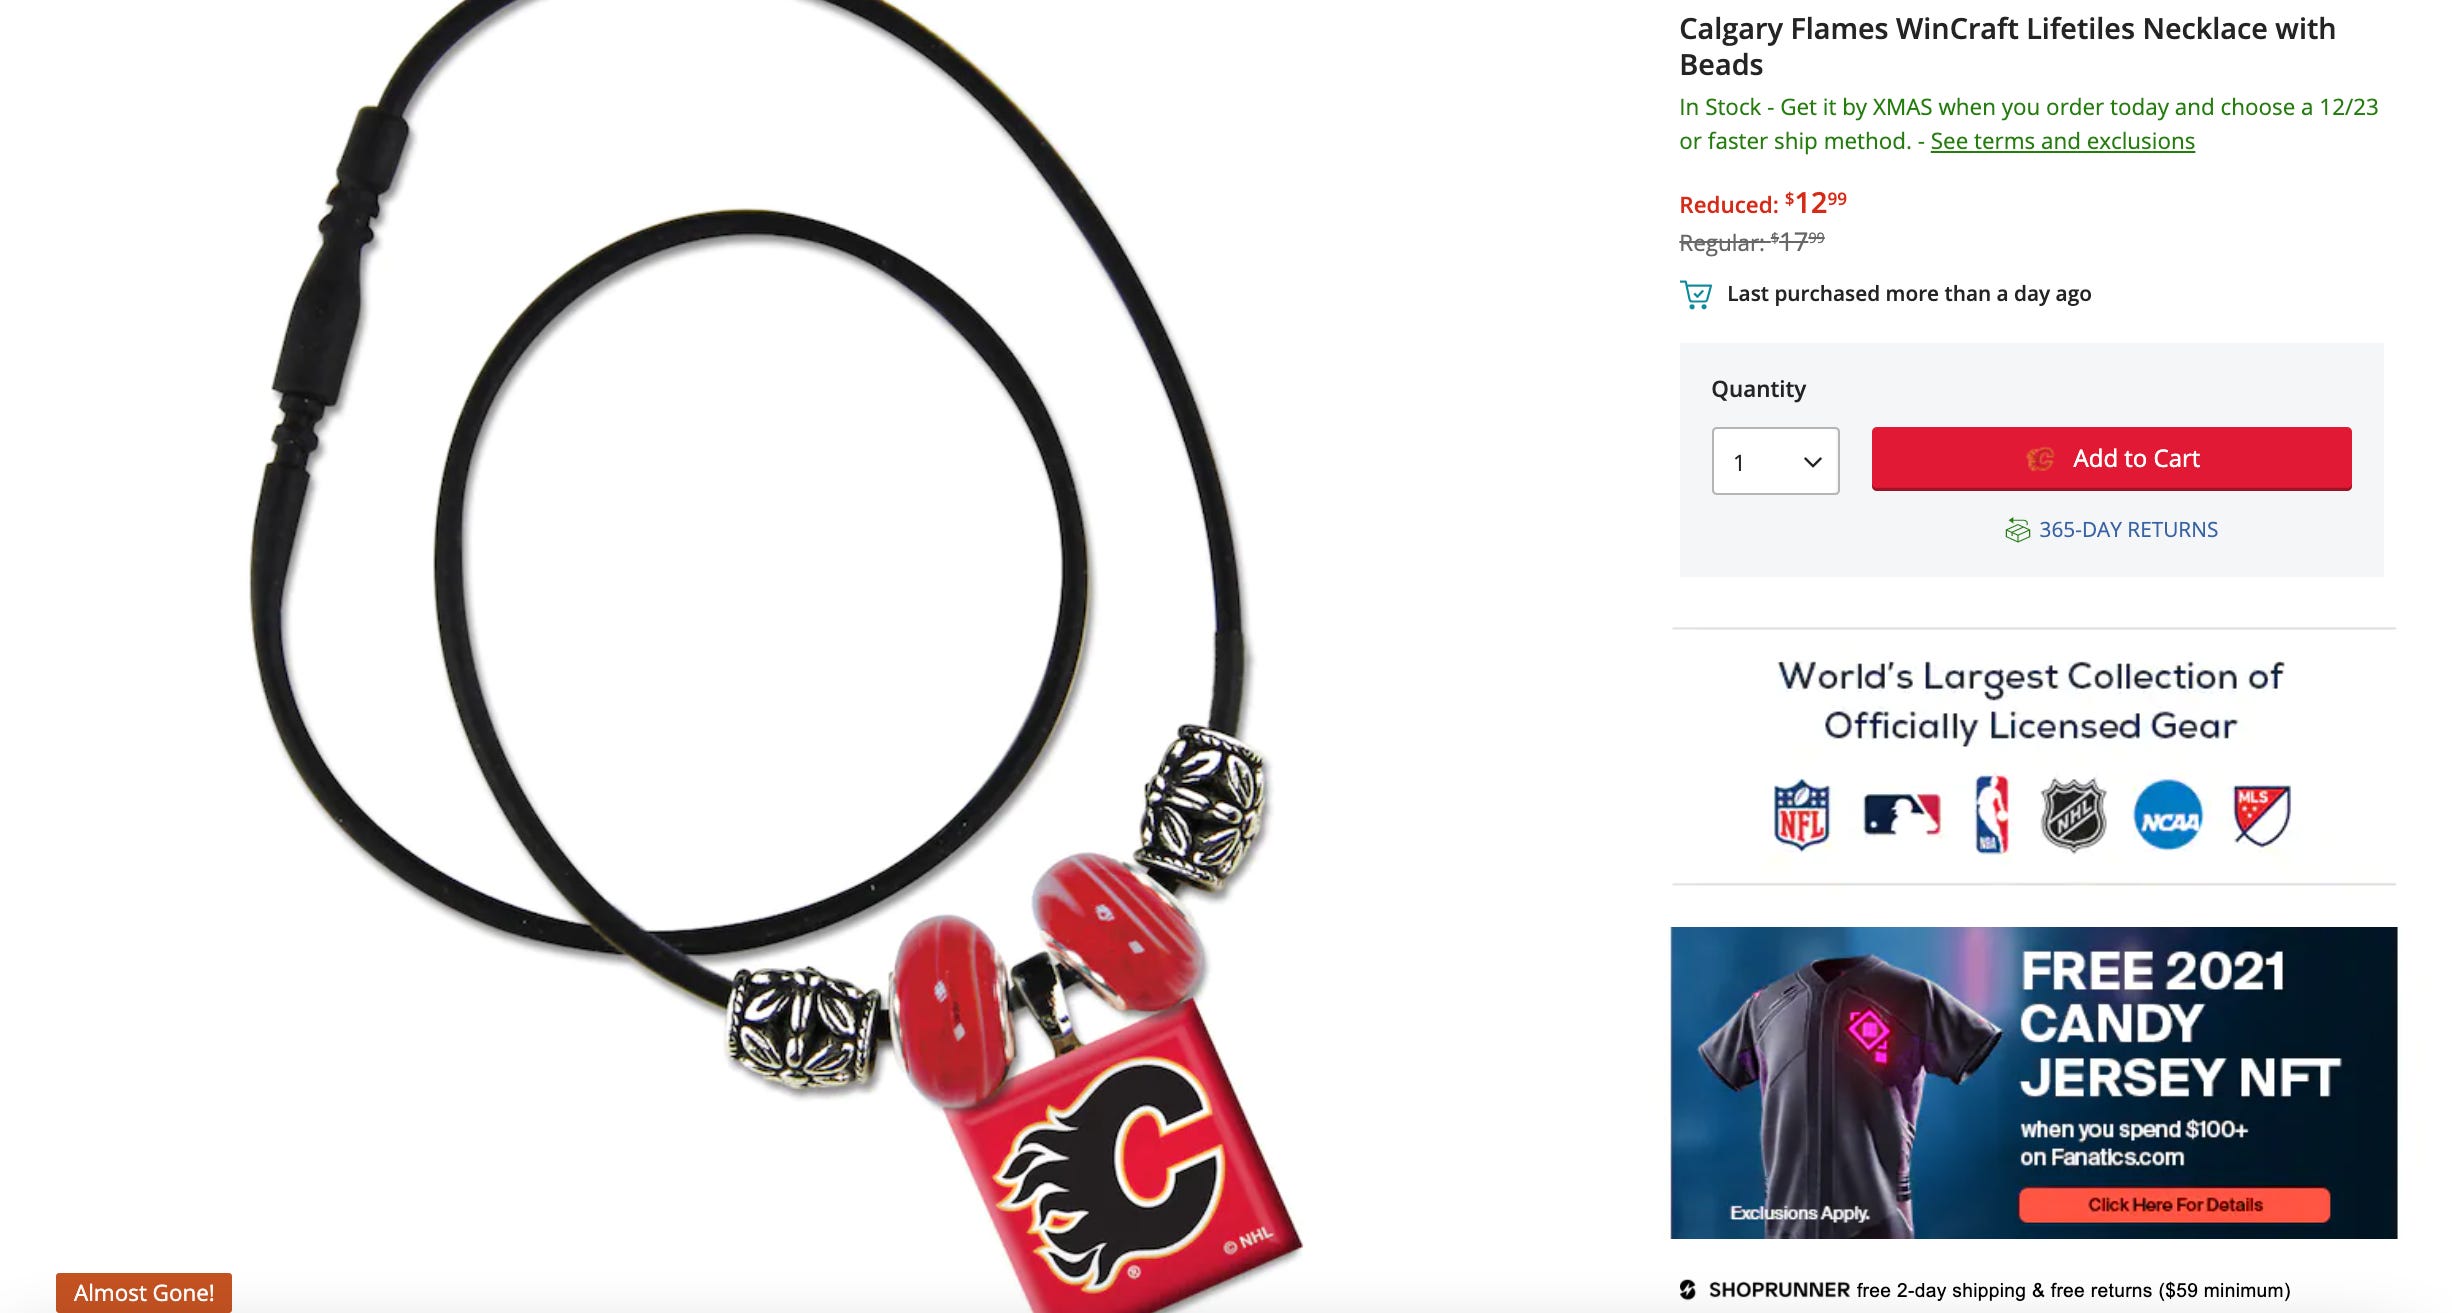Click the Candy Jersey NFT banner image
This screenshot has height=1313, width=2452.
click(2033, 1083)
